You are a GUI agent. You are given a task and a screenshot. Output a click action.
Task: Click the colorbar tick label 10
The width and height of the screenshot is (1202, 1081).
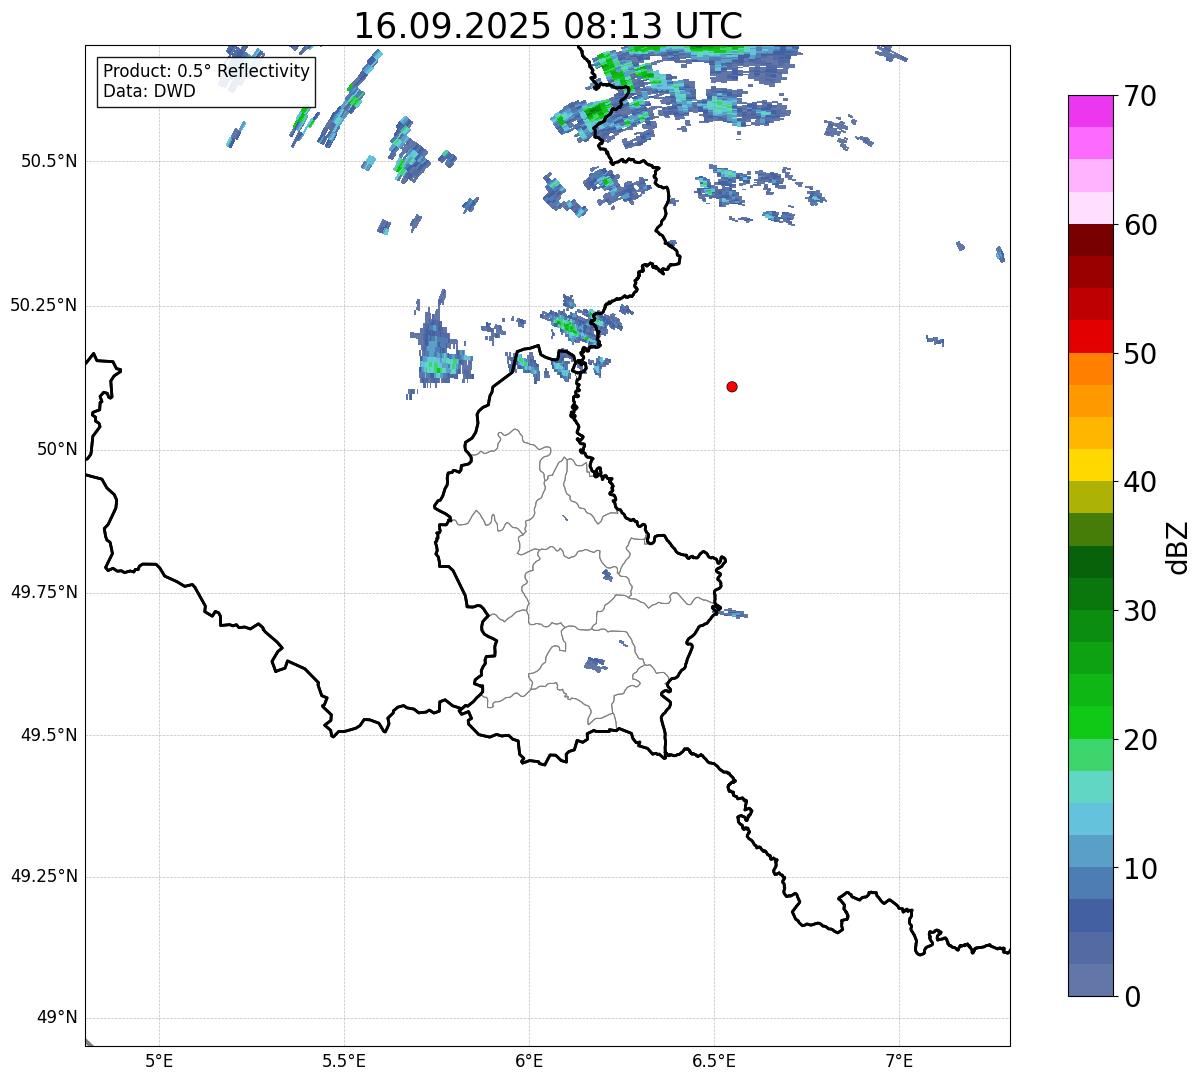point(1140,868)
